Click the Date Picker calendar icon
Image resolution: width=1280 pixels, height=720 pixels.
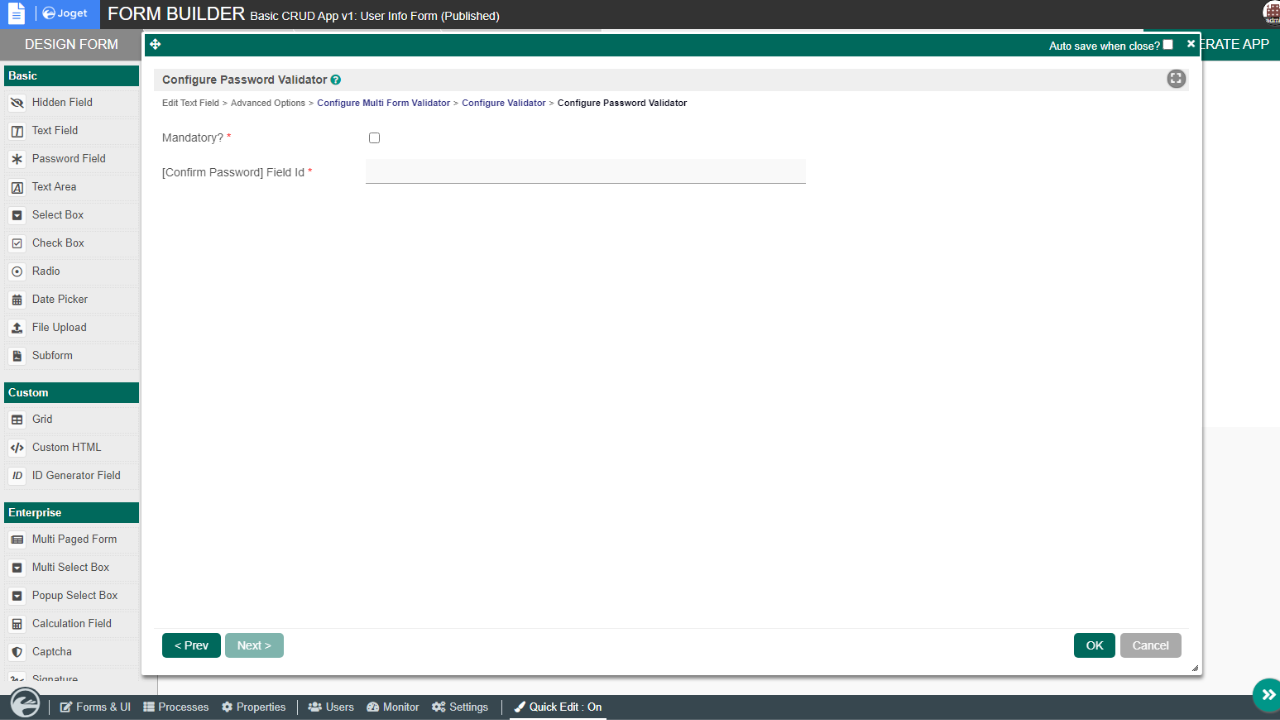17,299
